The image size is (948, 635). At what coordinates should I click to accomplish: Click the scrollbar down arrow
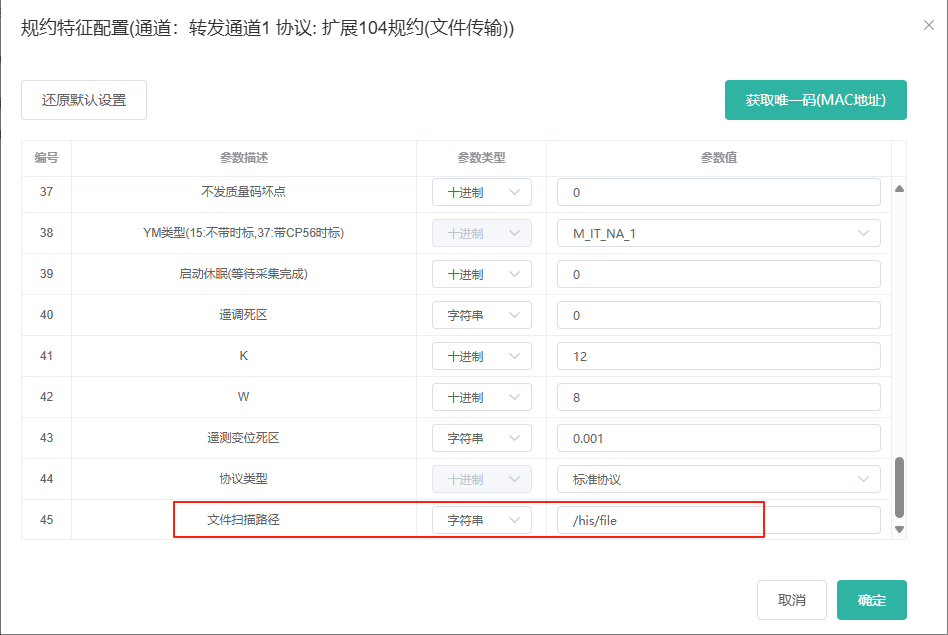click(x=899, y=529)
